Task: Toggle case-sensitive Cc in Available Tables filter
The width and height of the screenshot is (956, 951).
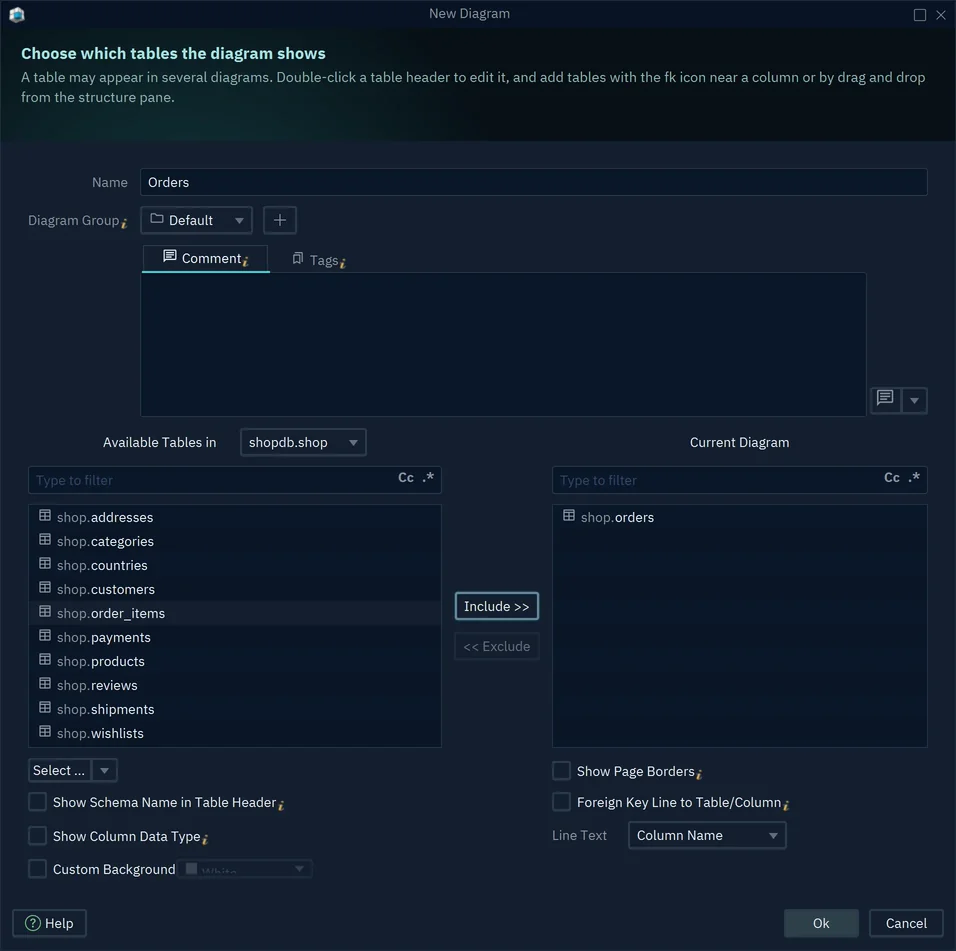Action: pyautogui.click(x=406, y=478)
